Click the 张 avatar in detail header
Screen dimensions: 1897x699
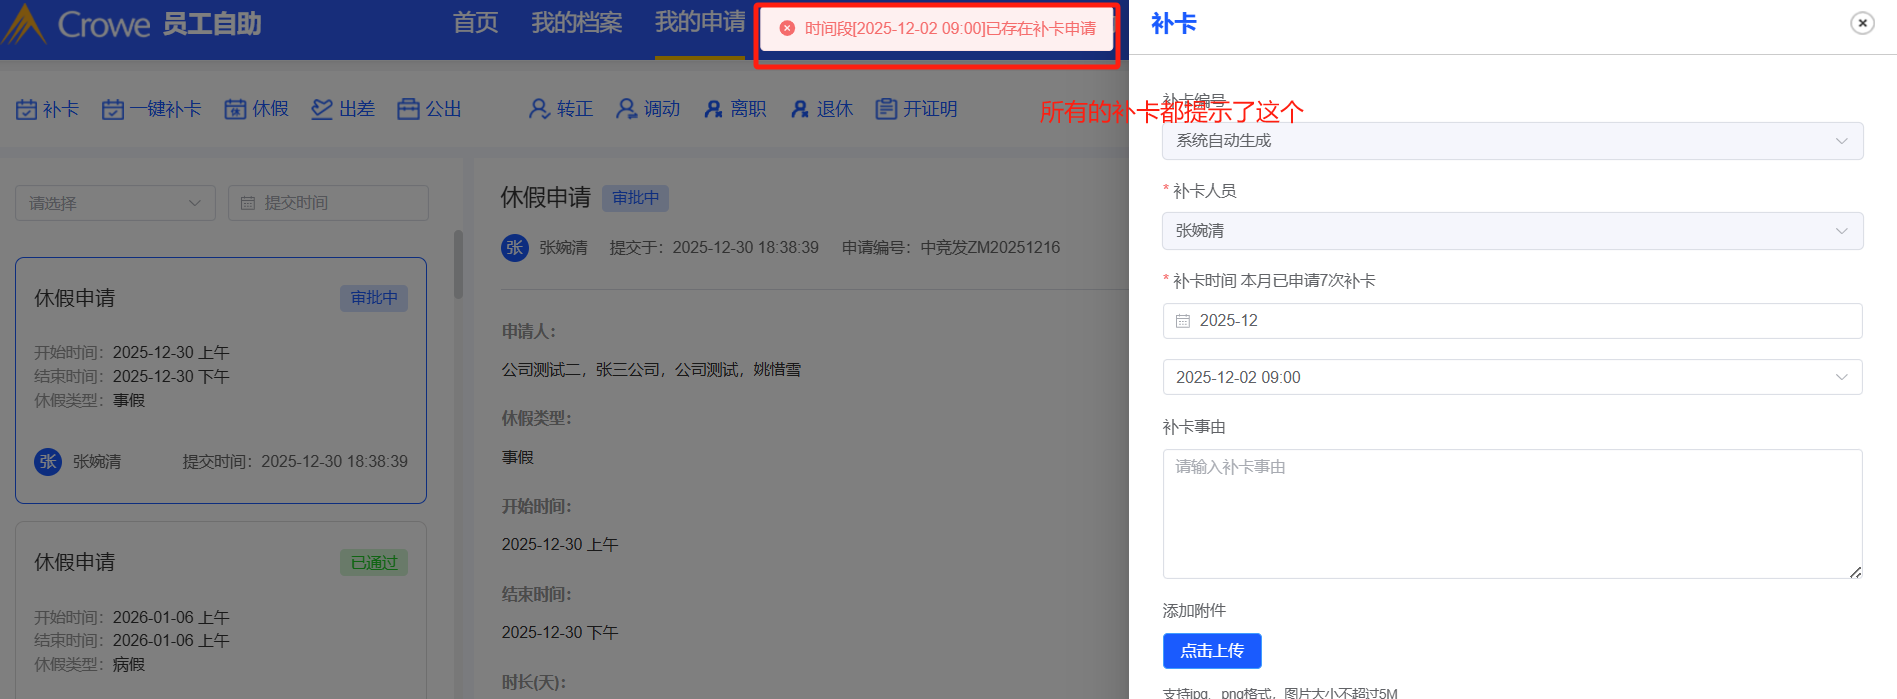515,248
